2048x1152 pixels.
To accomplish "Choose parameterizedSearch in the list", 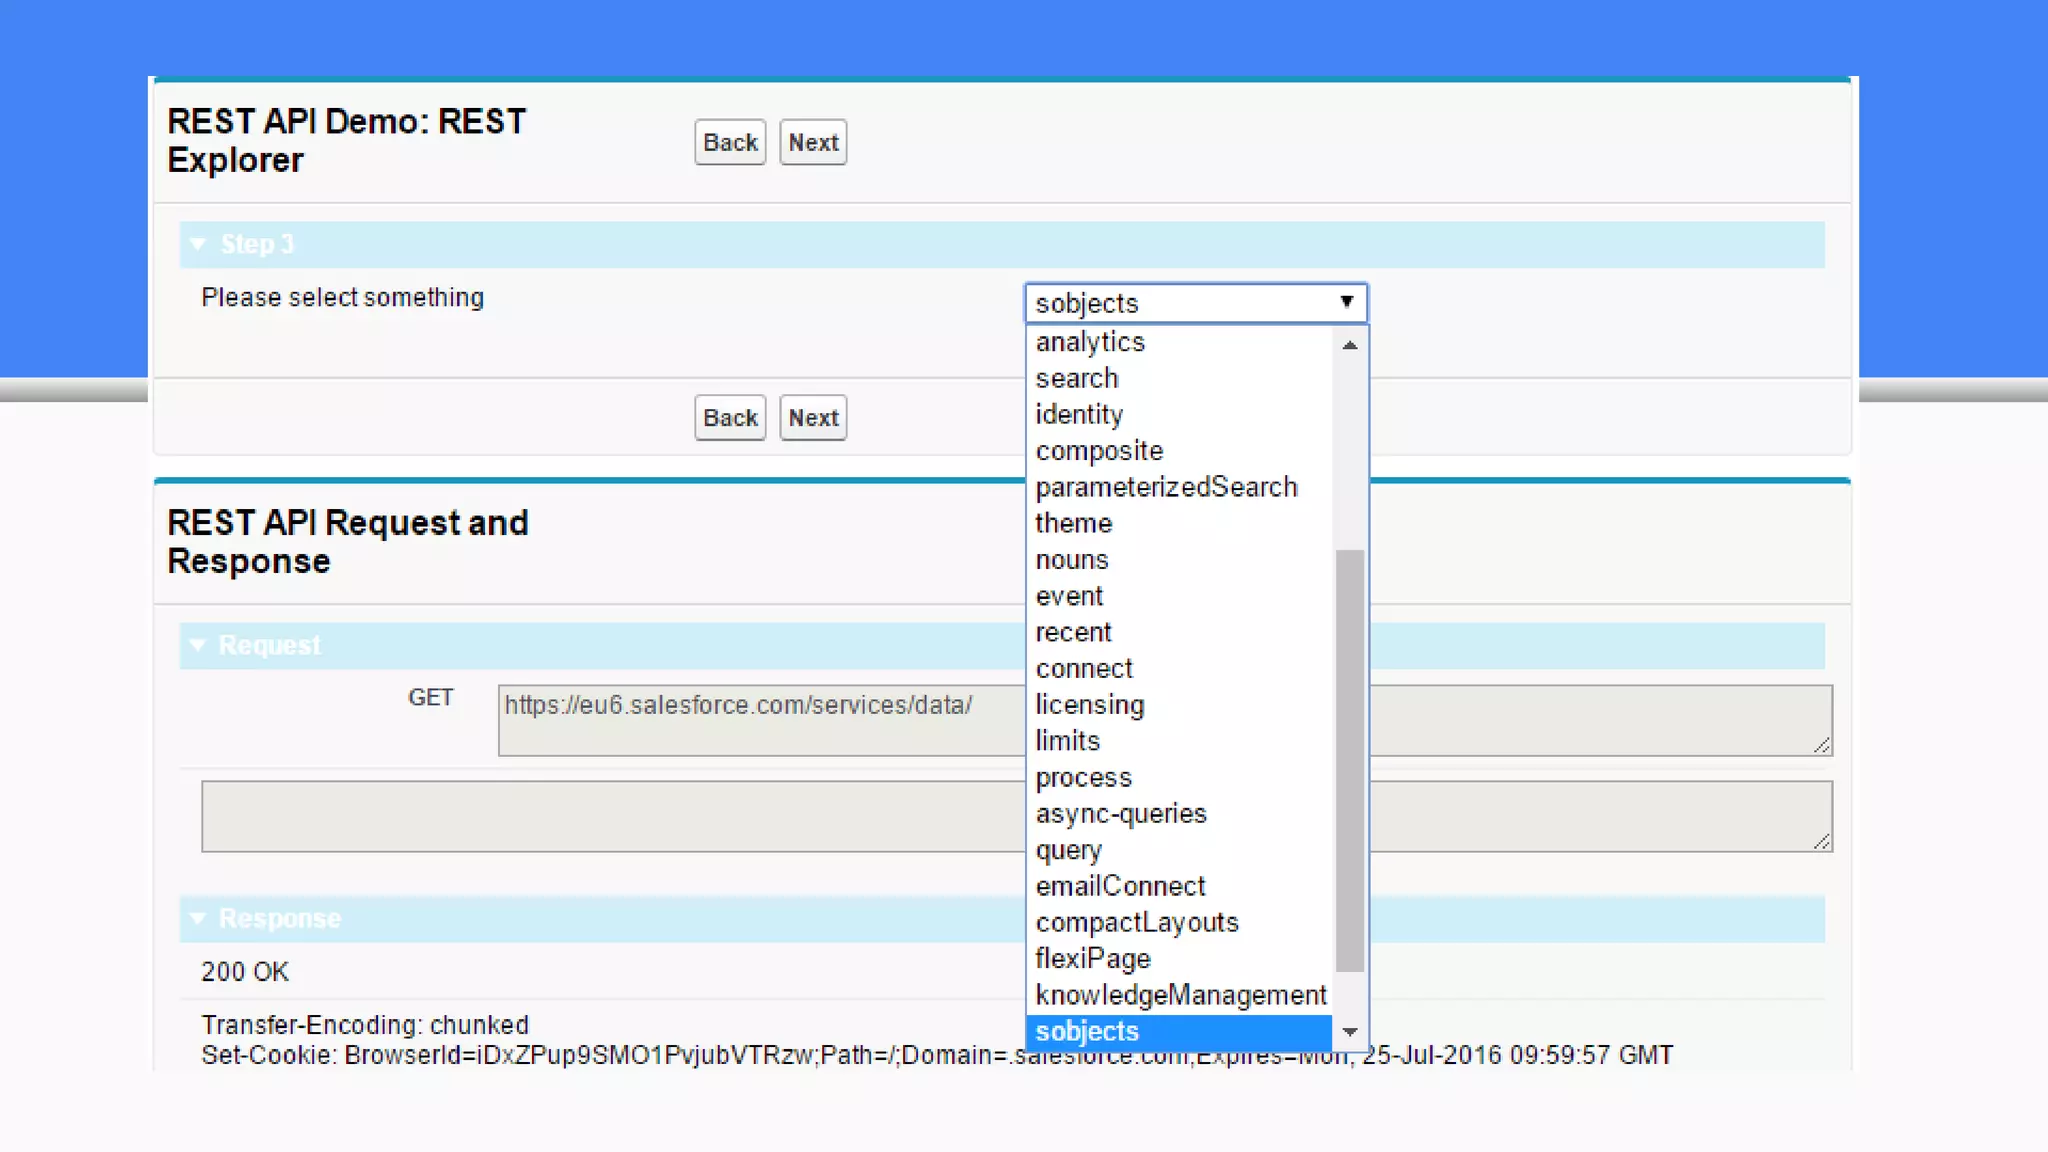I will [x=1166, y=487].
